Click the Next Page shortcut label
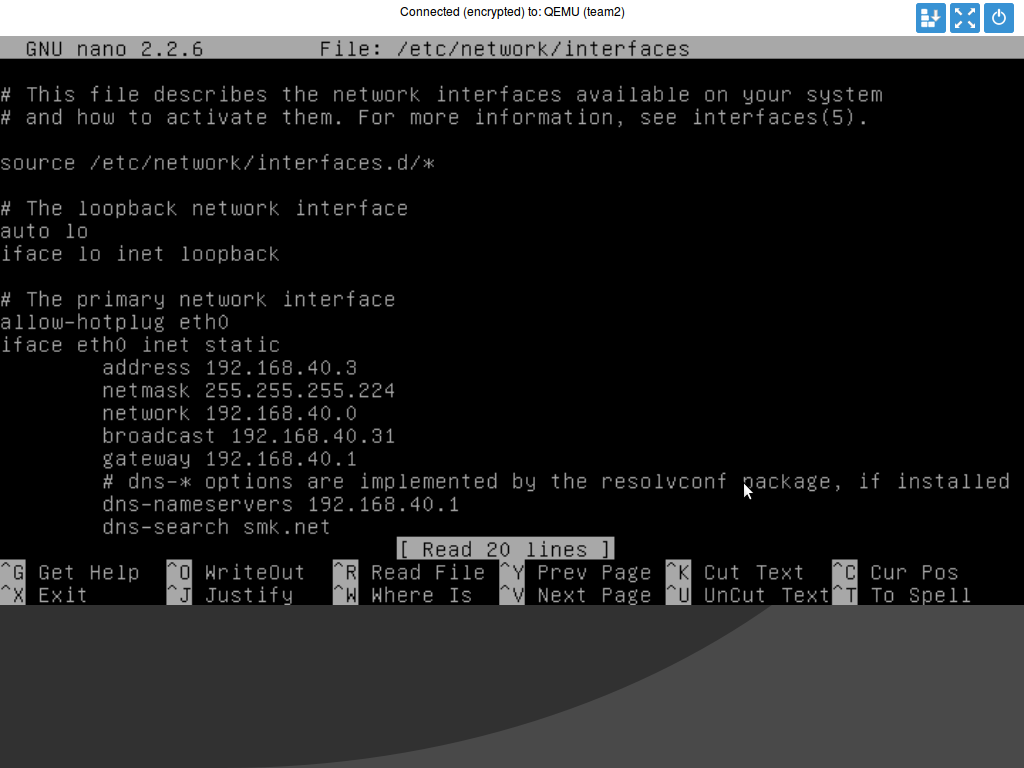1024x768 pixels. point(595,595)
